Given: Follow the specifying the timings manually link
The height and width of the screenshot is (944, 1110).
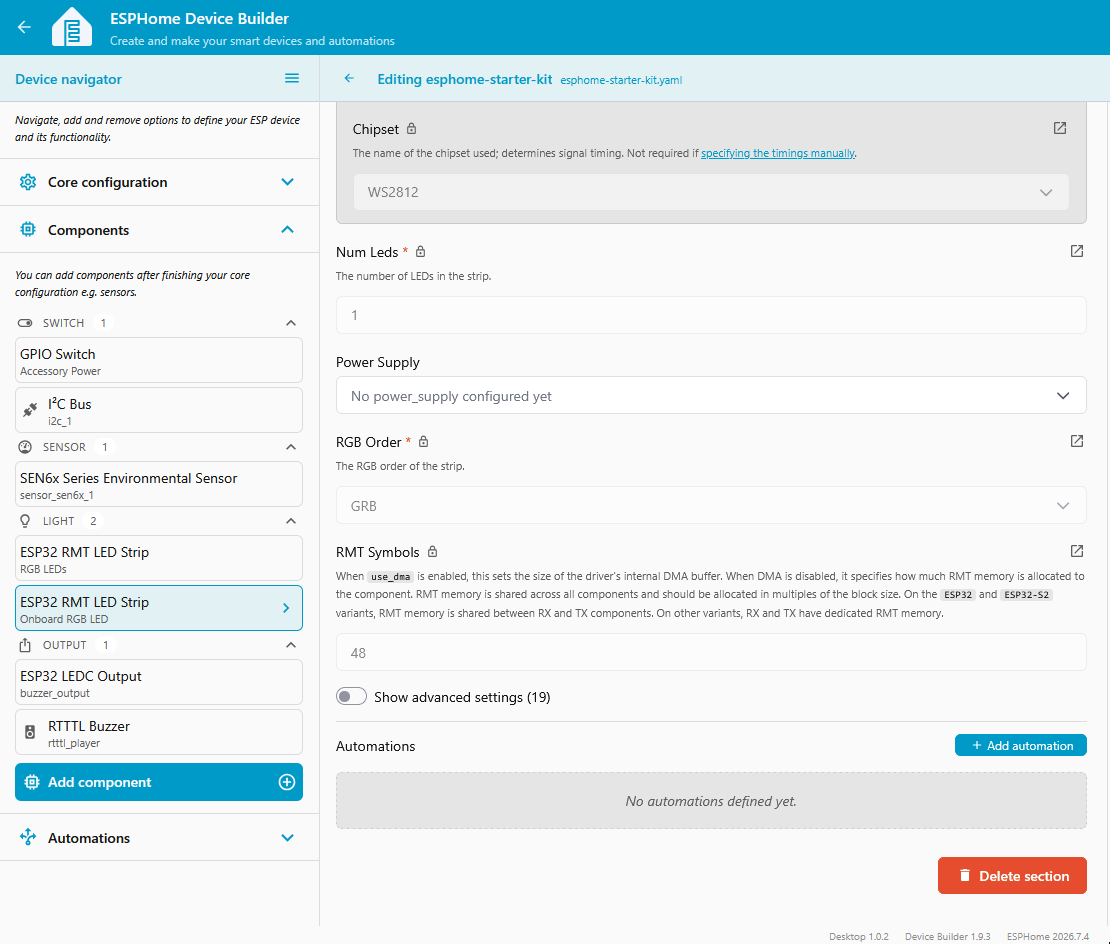Looking at the screenshot, I should (x=778, y=153).
